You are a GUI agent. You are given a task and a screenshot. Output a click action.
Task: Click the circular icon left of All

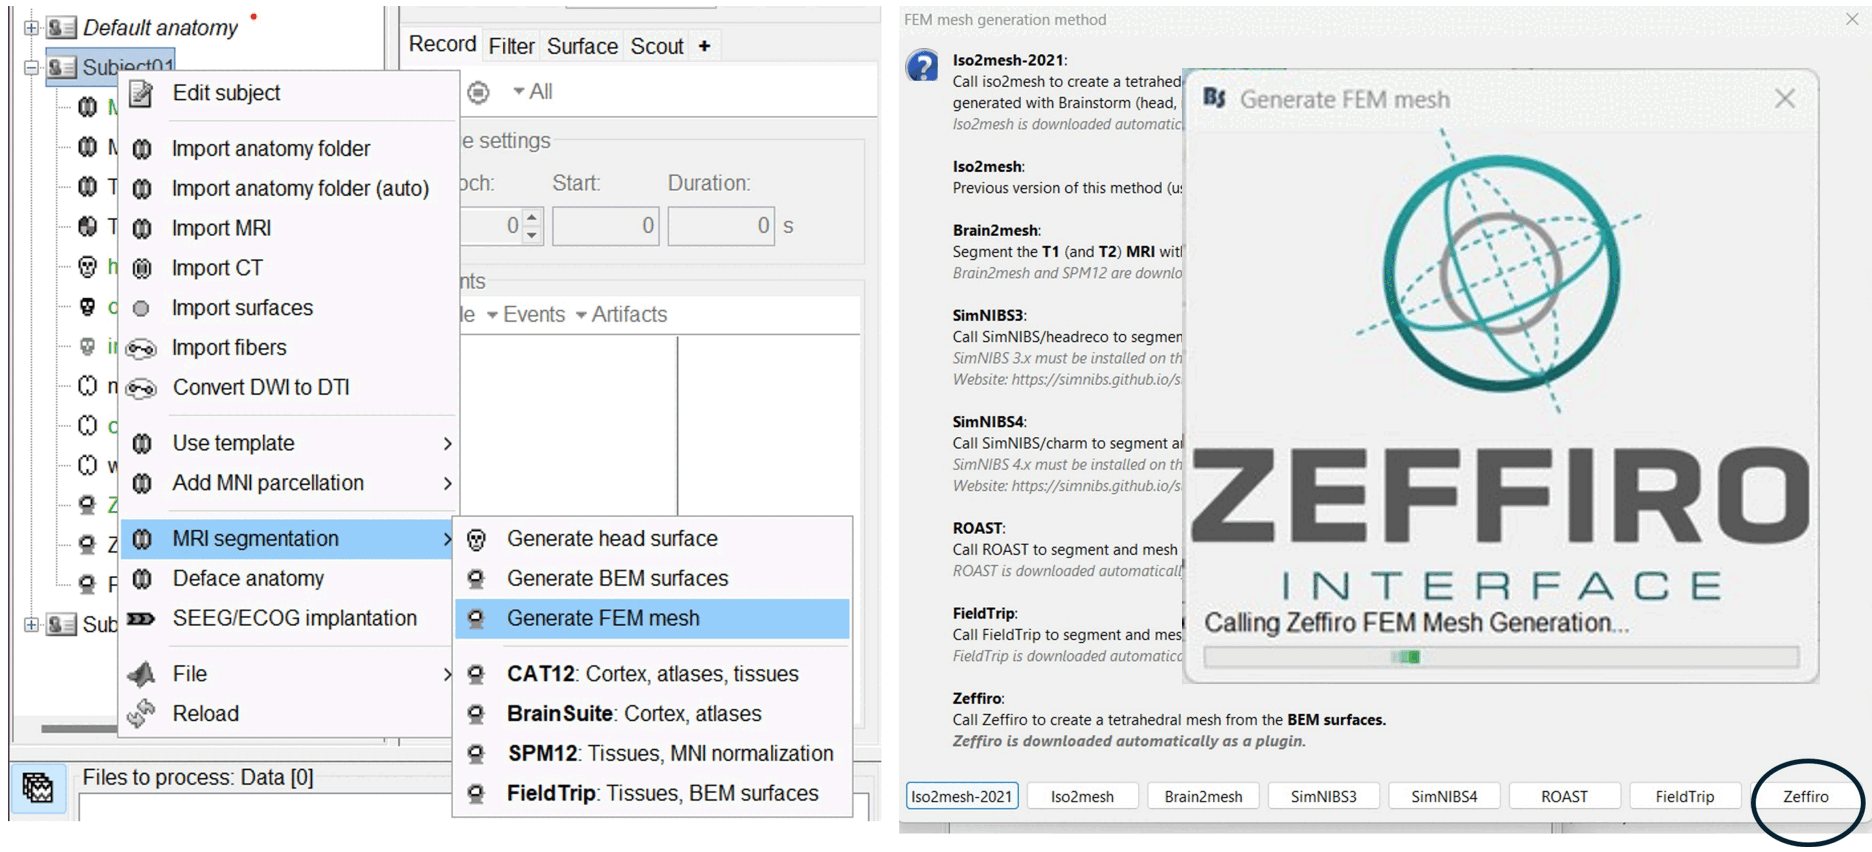pyautogui.click(x=479, y=92)
